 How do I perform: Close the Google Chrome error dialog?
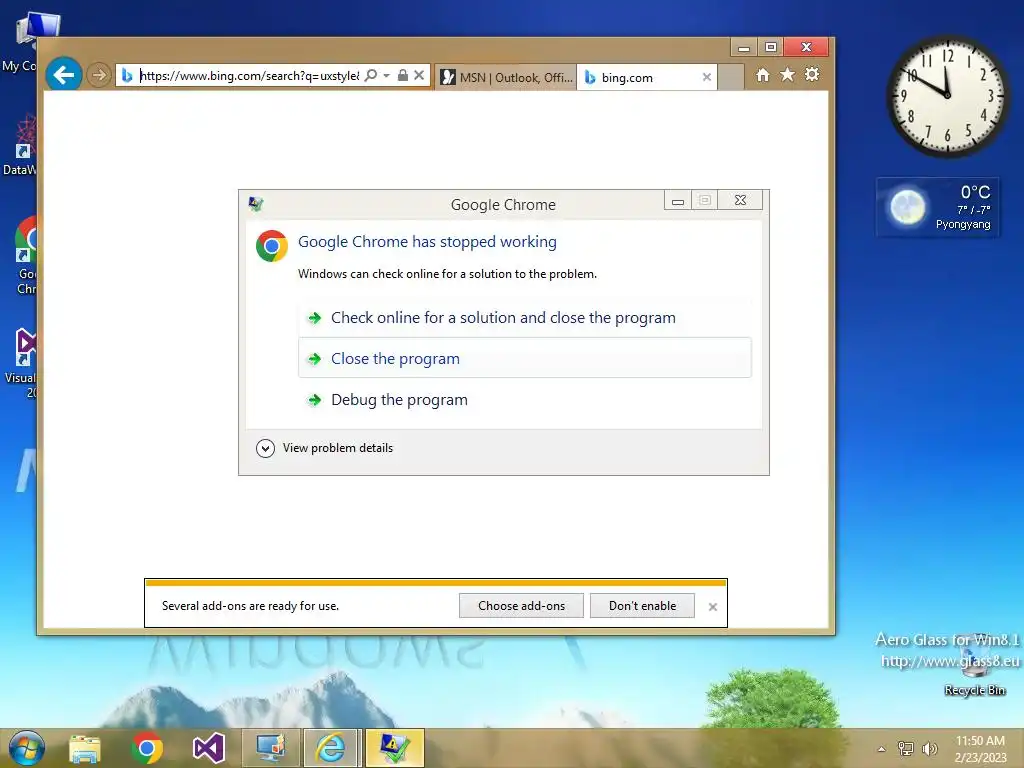[x=740, y=200]
